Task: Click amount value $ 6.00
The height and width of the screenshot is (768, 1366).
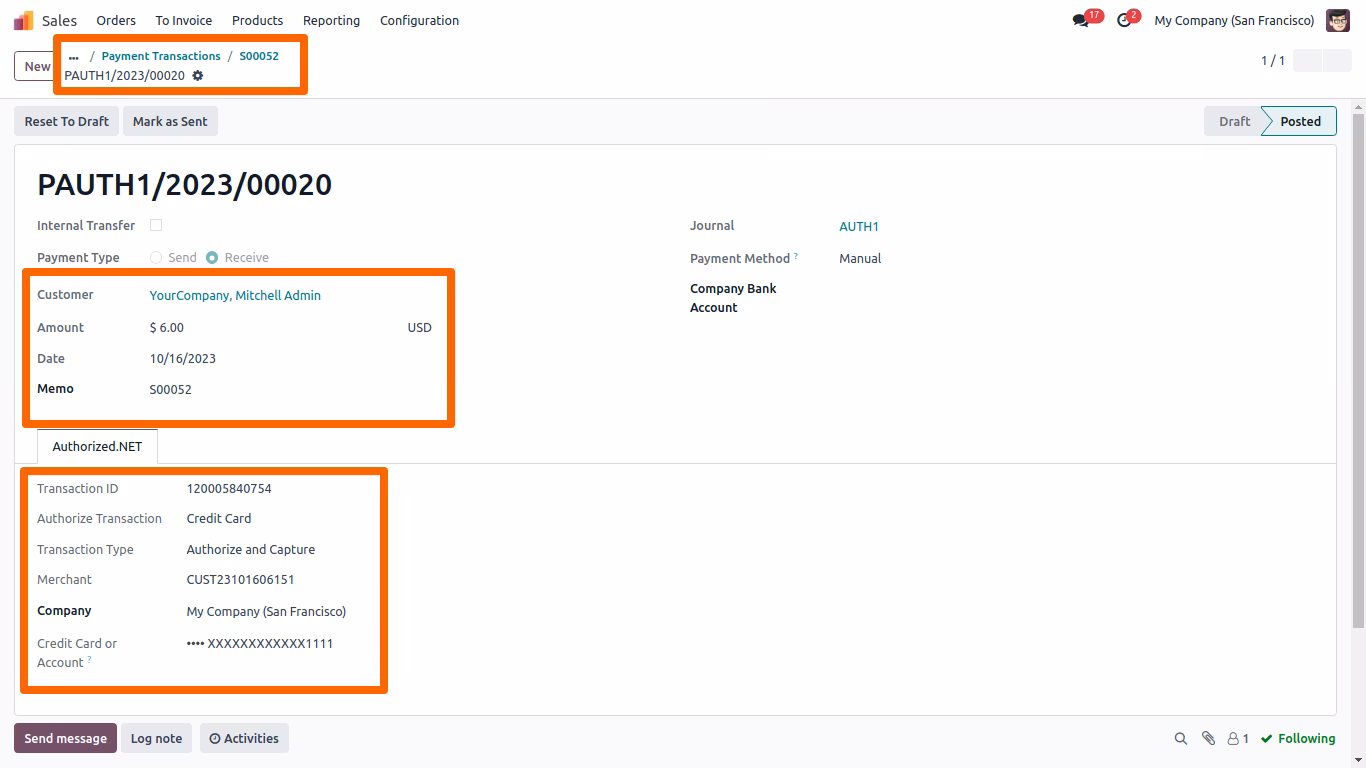Action: click(x=167, y=328)
